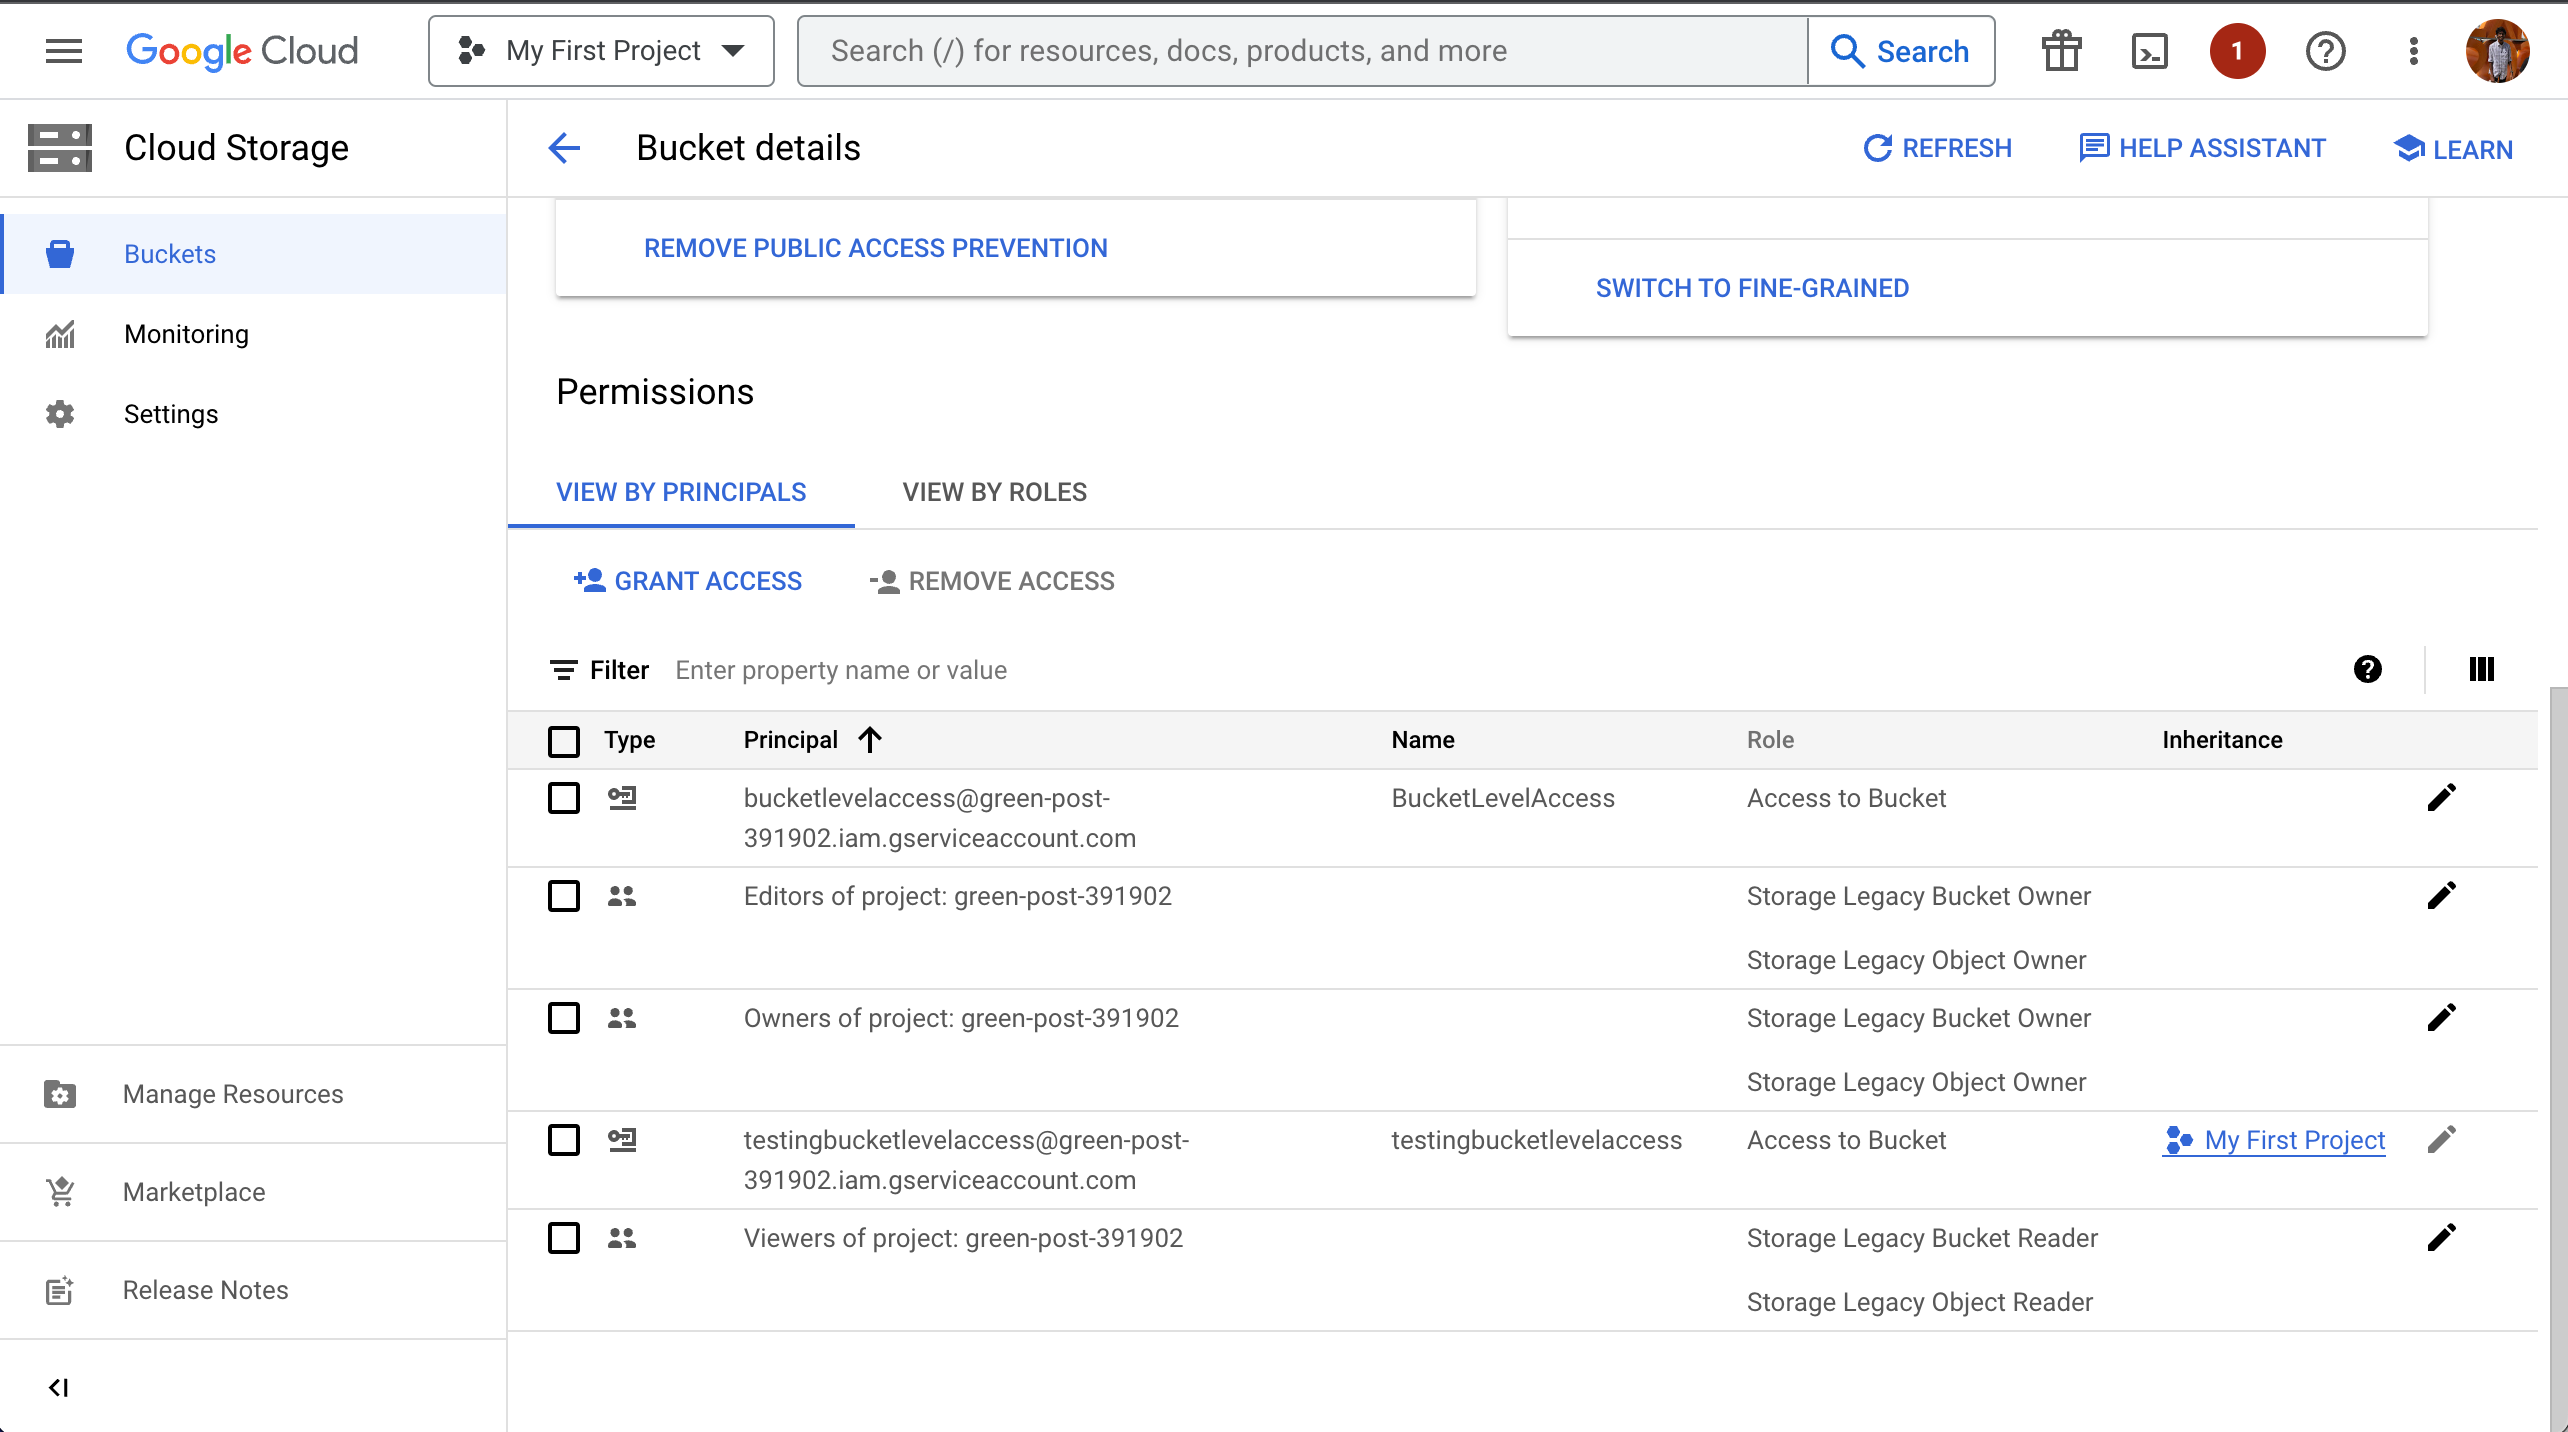Image resolution: width=2568 pixels, height=1432 pixels.
Task: Click Grant Access button
Action: (x=688, y=581)
